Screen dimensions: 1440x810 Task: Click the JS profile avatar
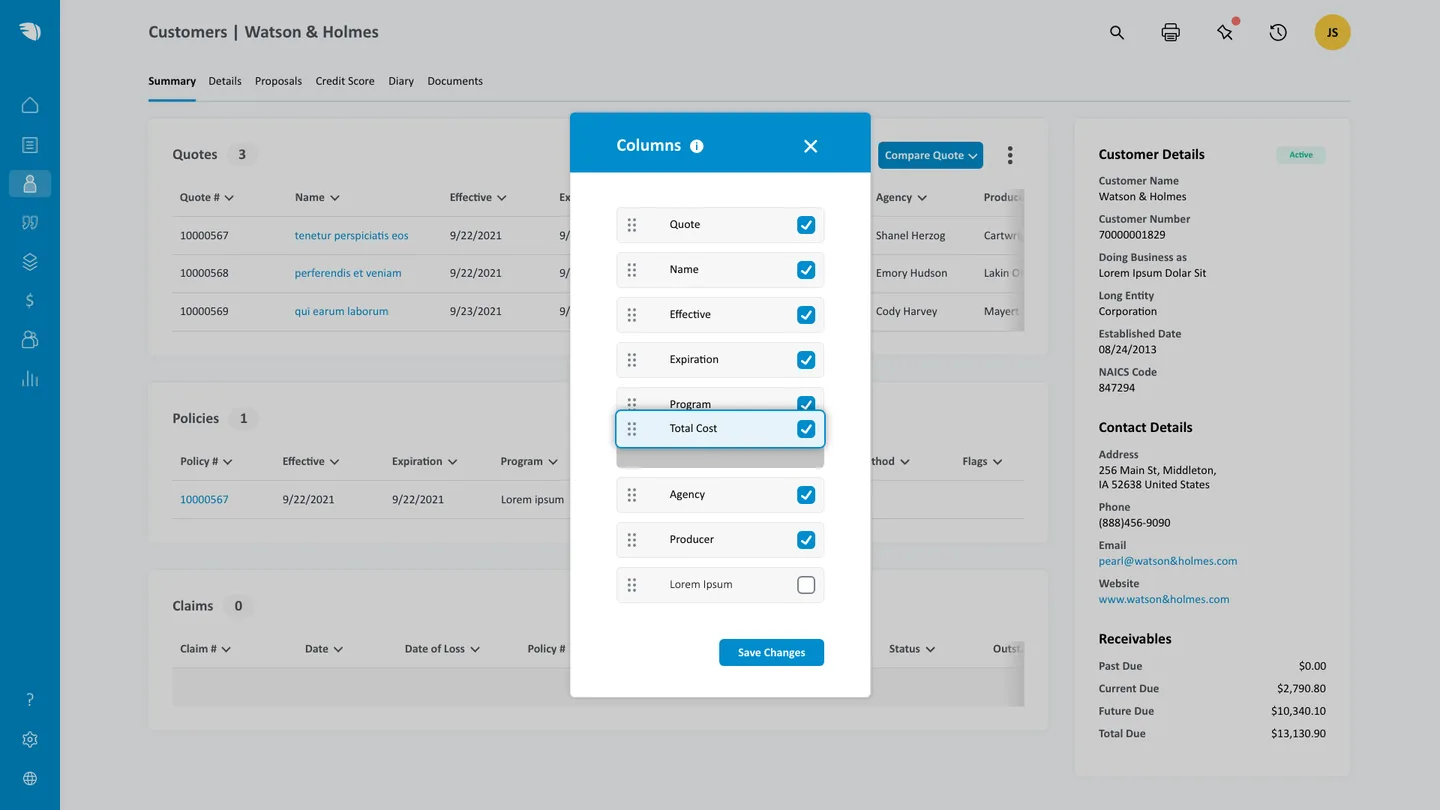(x=1332, y=31)
